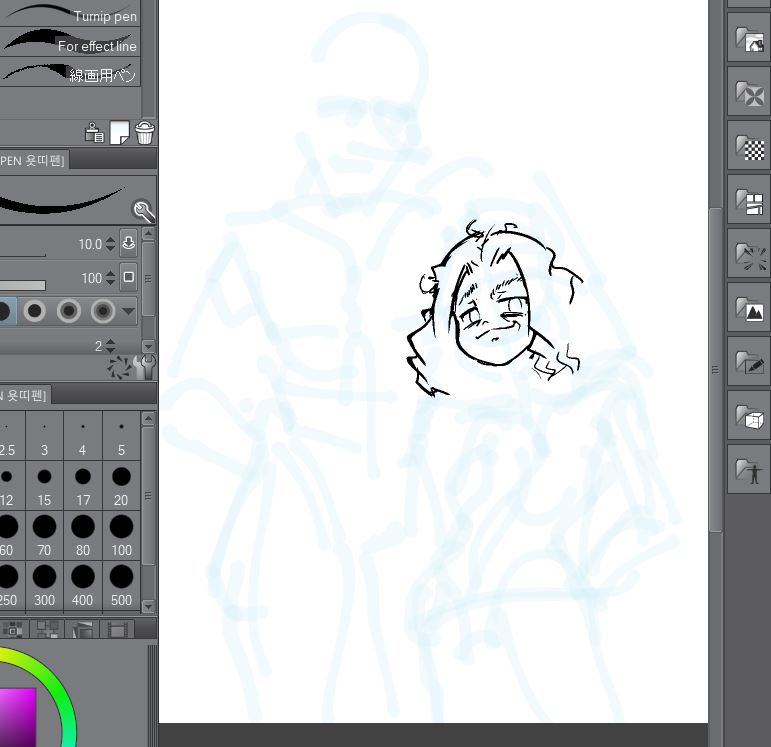Click the copy sub tool icon

tap(94, 132)
